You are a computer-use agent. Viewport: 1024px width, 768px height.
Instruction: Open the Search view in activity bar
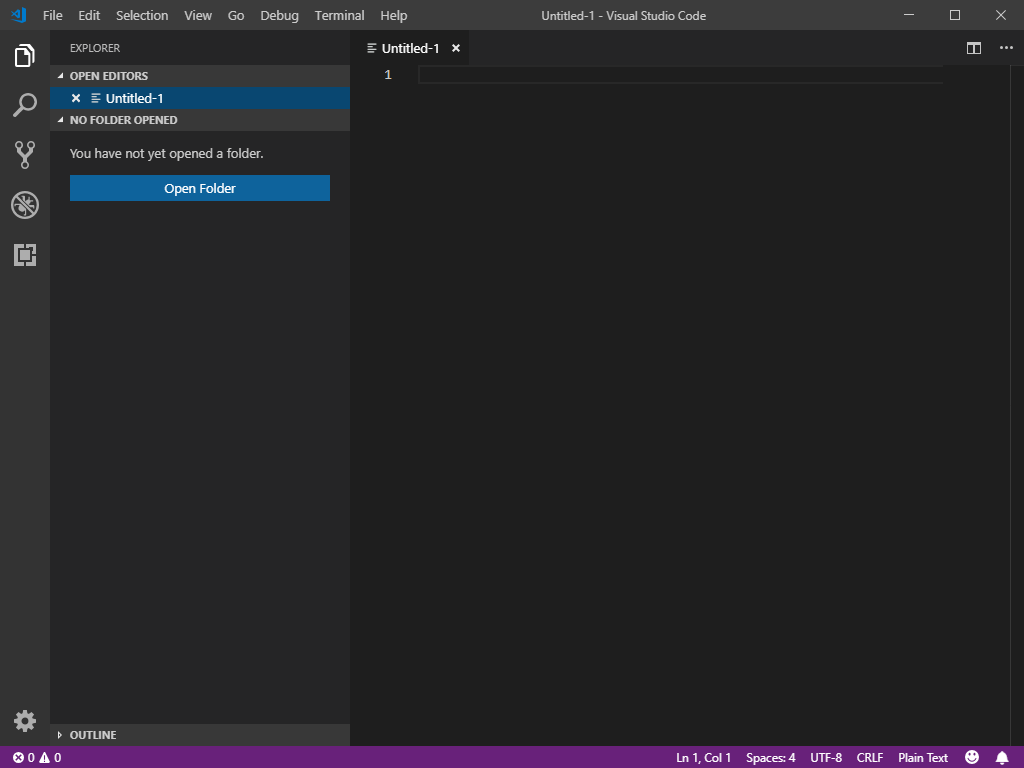(x=25, y=105)
